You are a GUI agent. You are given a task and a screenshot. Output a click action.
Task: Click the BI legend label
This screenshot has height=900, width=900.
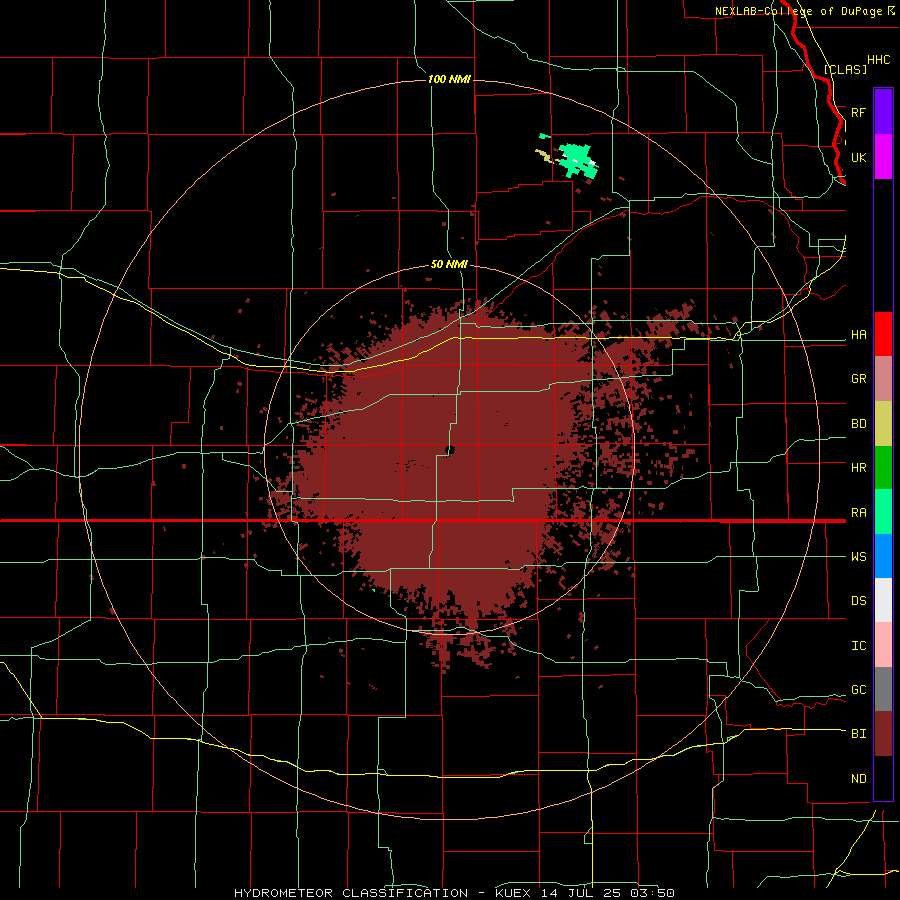858,734
